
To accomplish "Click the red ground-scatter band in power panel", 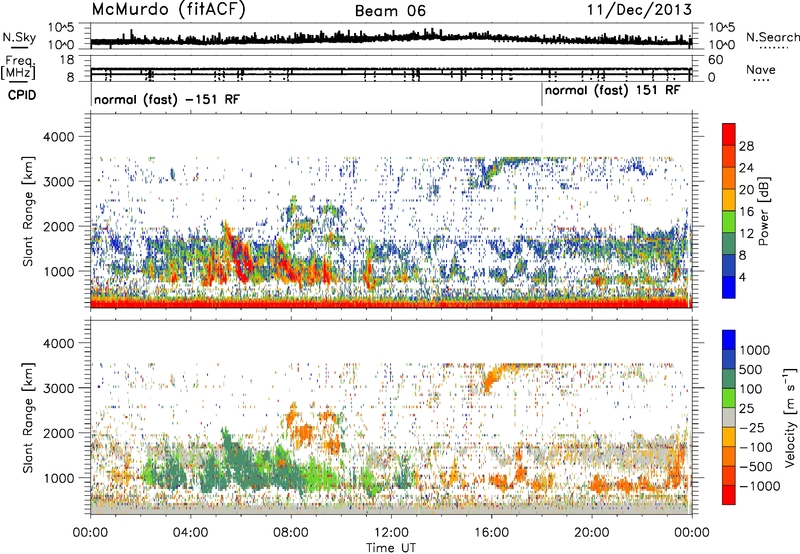I will pyautogui.click(x=391, y=303).
